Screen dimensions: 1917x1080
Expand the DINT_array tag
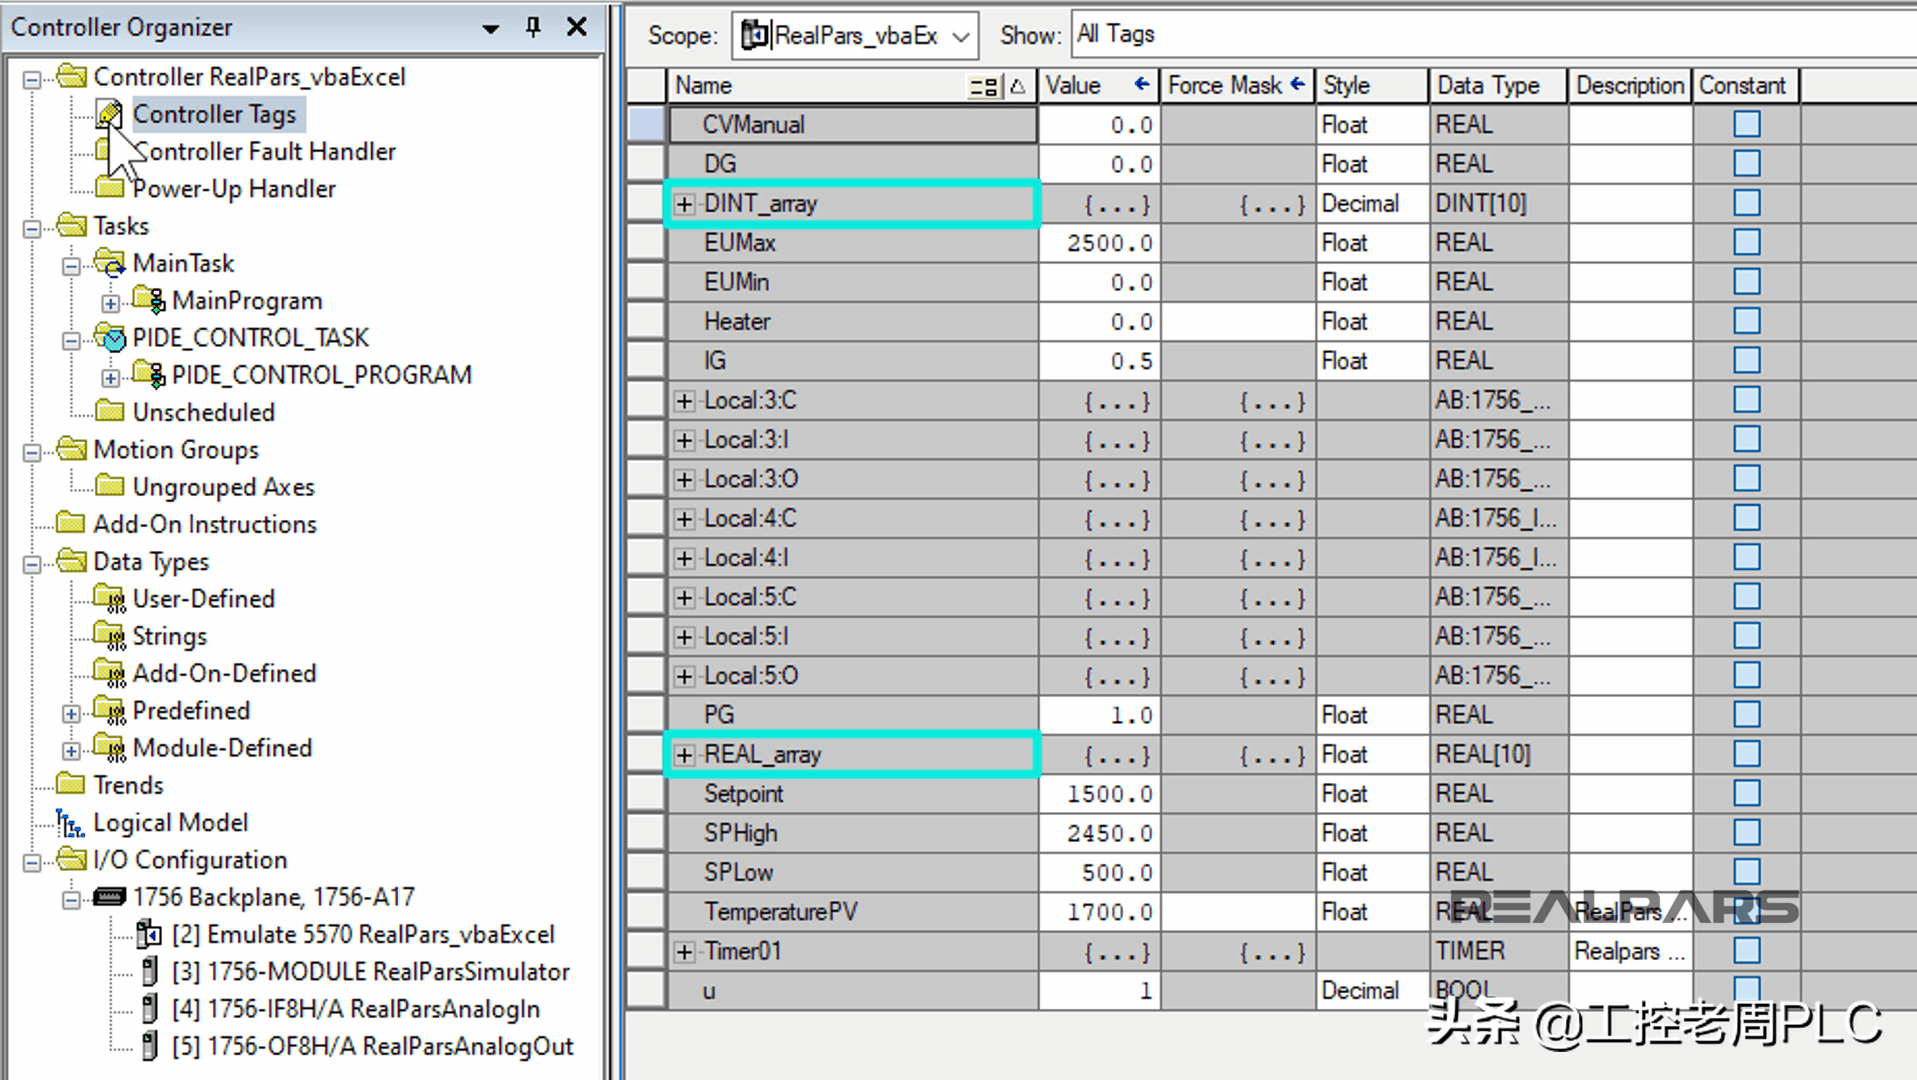pos(684,203)
